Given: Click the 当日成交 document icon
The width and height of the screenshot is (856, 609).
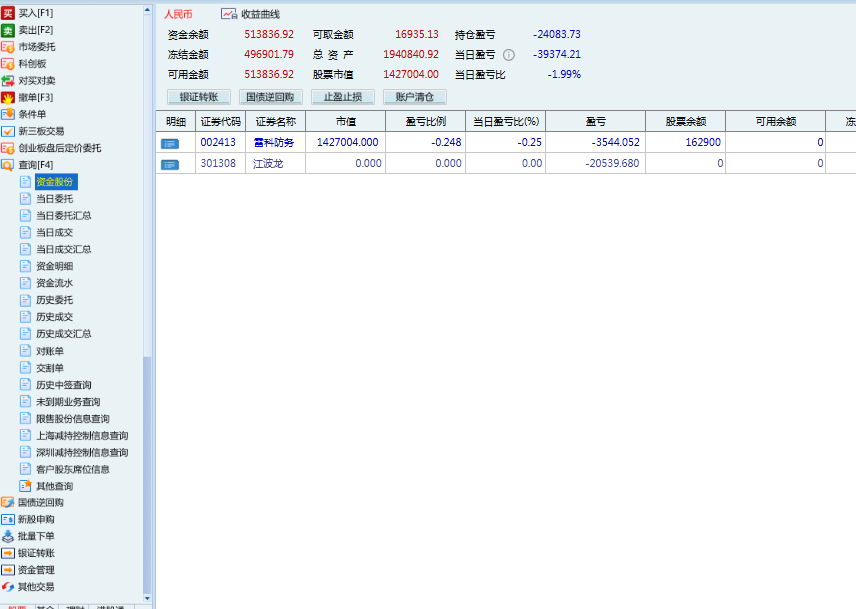Looking at the screenshot, I should (25, 232).
